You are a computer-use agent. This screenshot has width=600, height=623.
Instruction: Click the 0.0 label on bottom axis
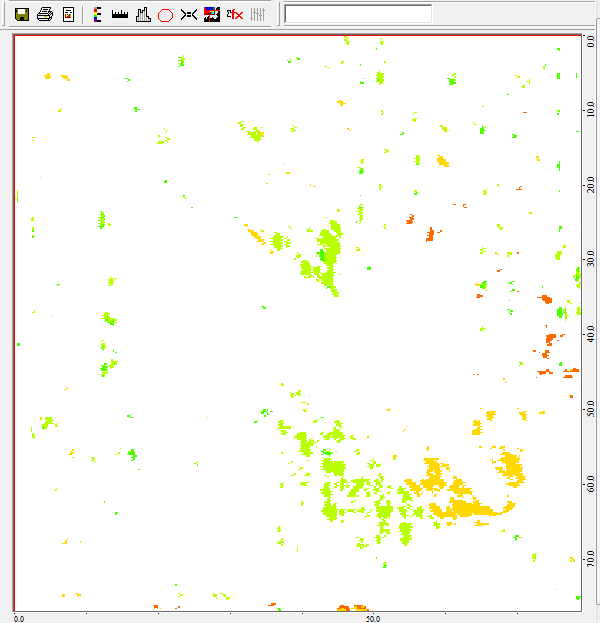click(17, 618)
